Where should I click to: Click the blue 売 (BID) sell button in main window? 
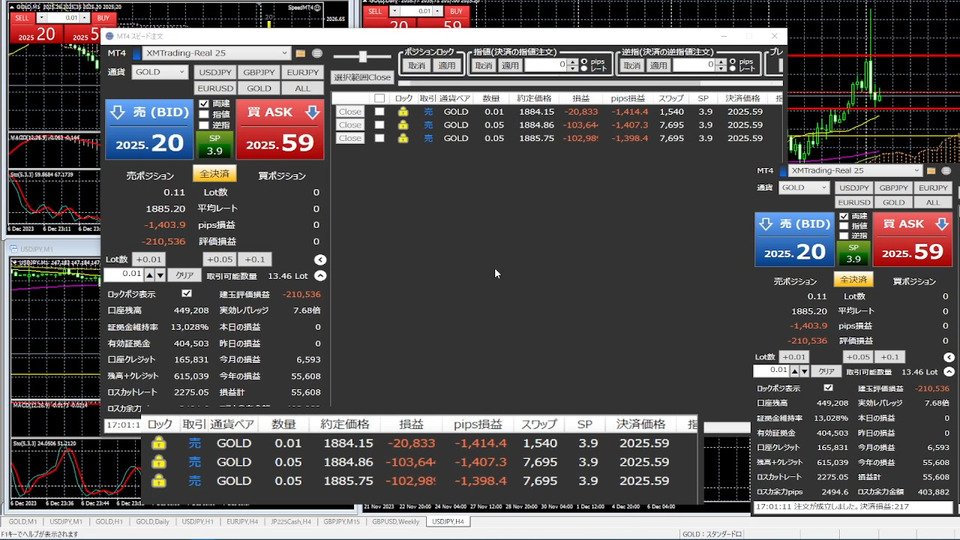(149, 130)
